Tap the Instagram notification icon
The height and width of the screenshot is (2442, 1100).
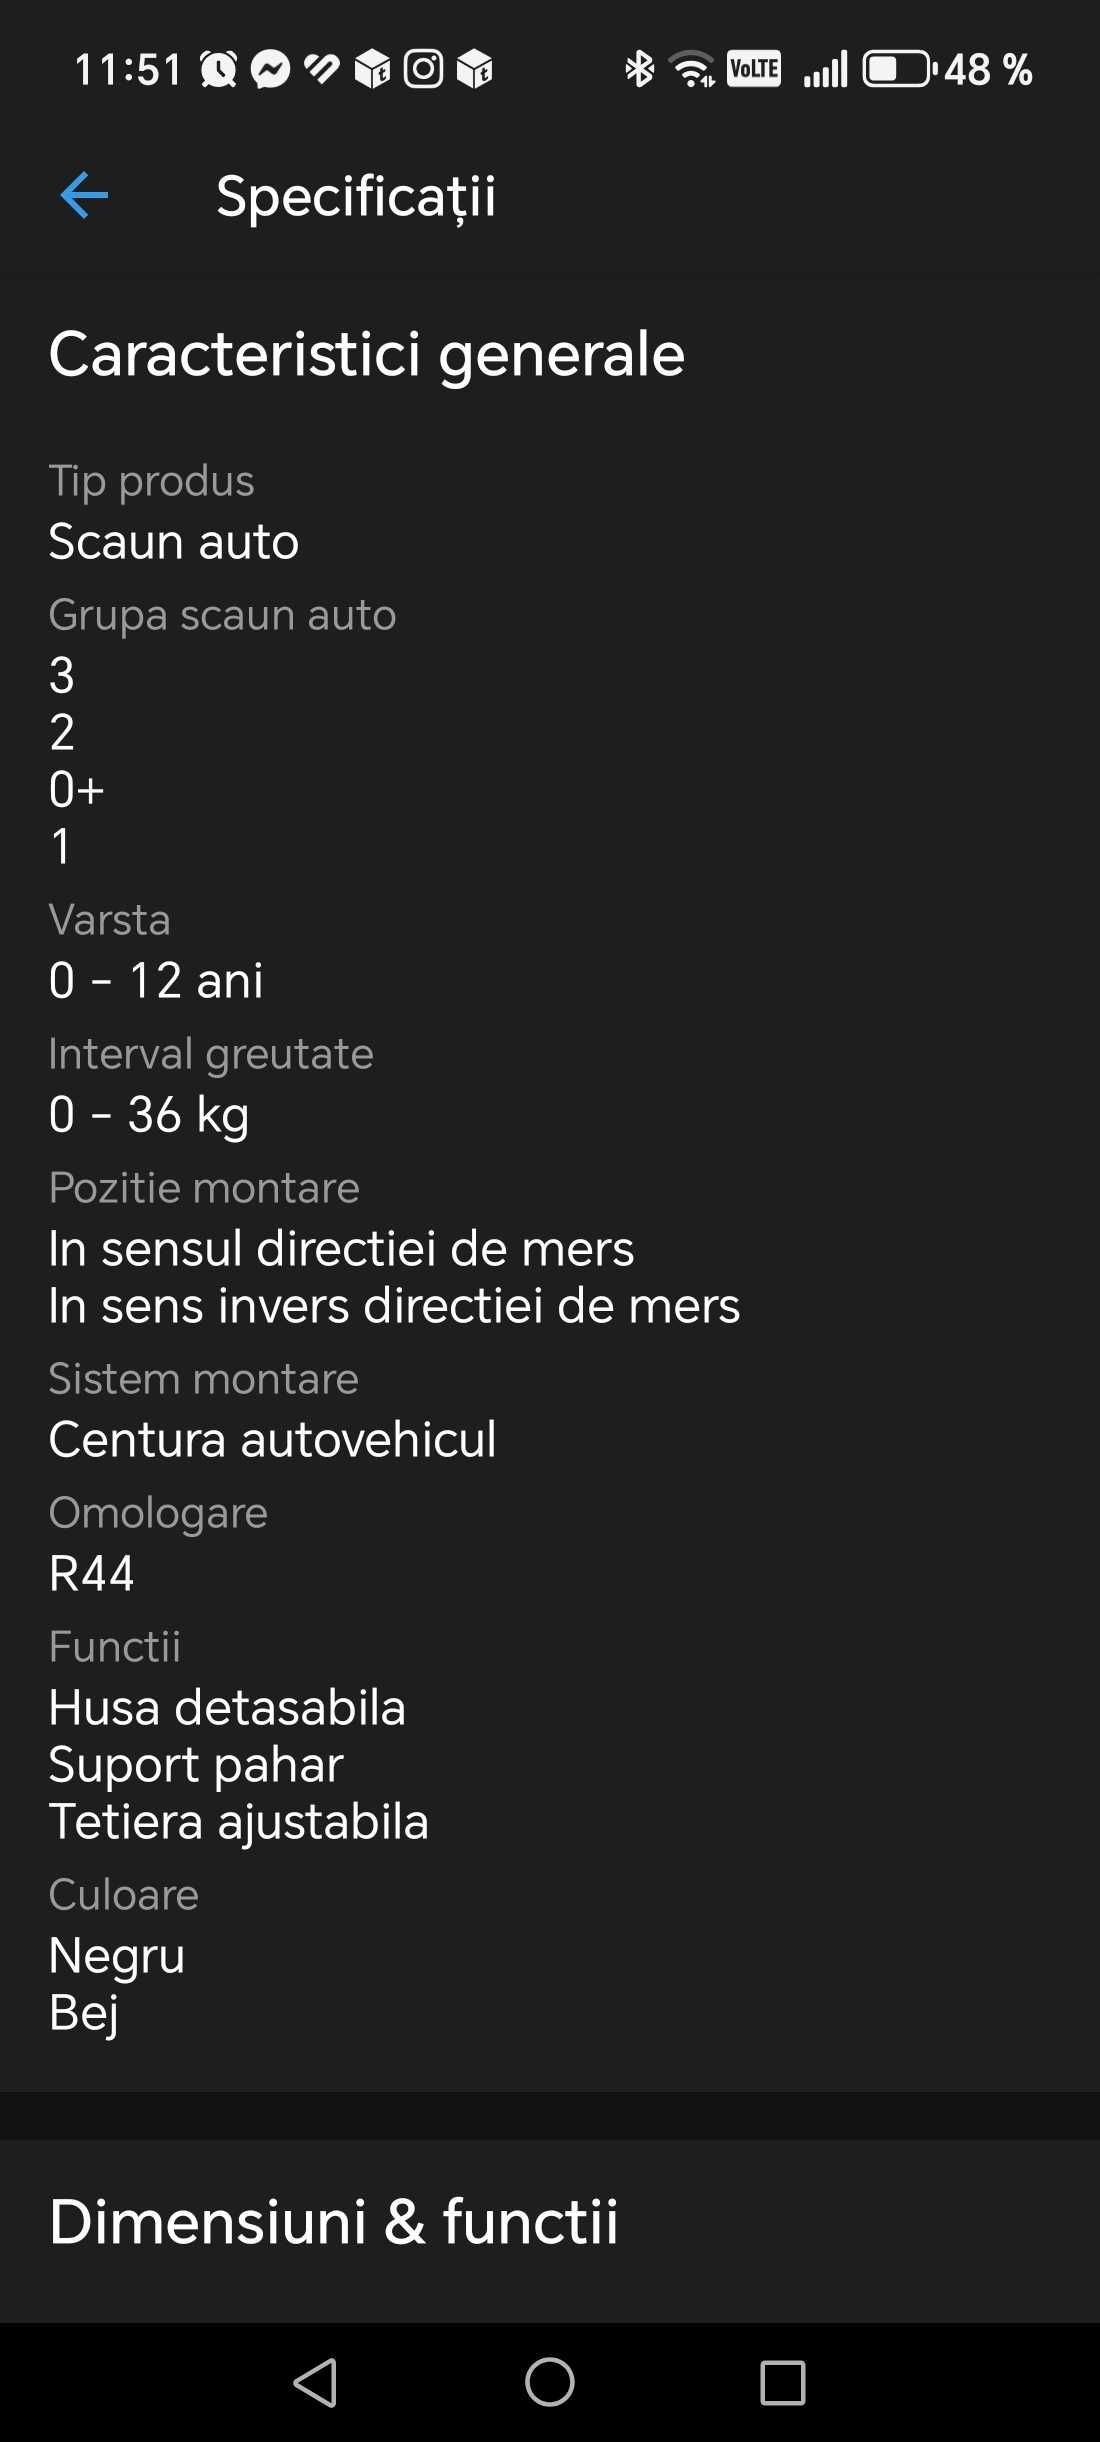(424, 69)
